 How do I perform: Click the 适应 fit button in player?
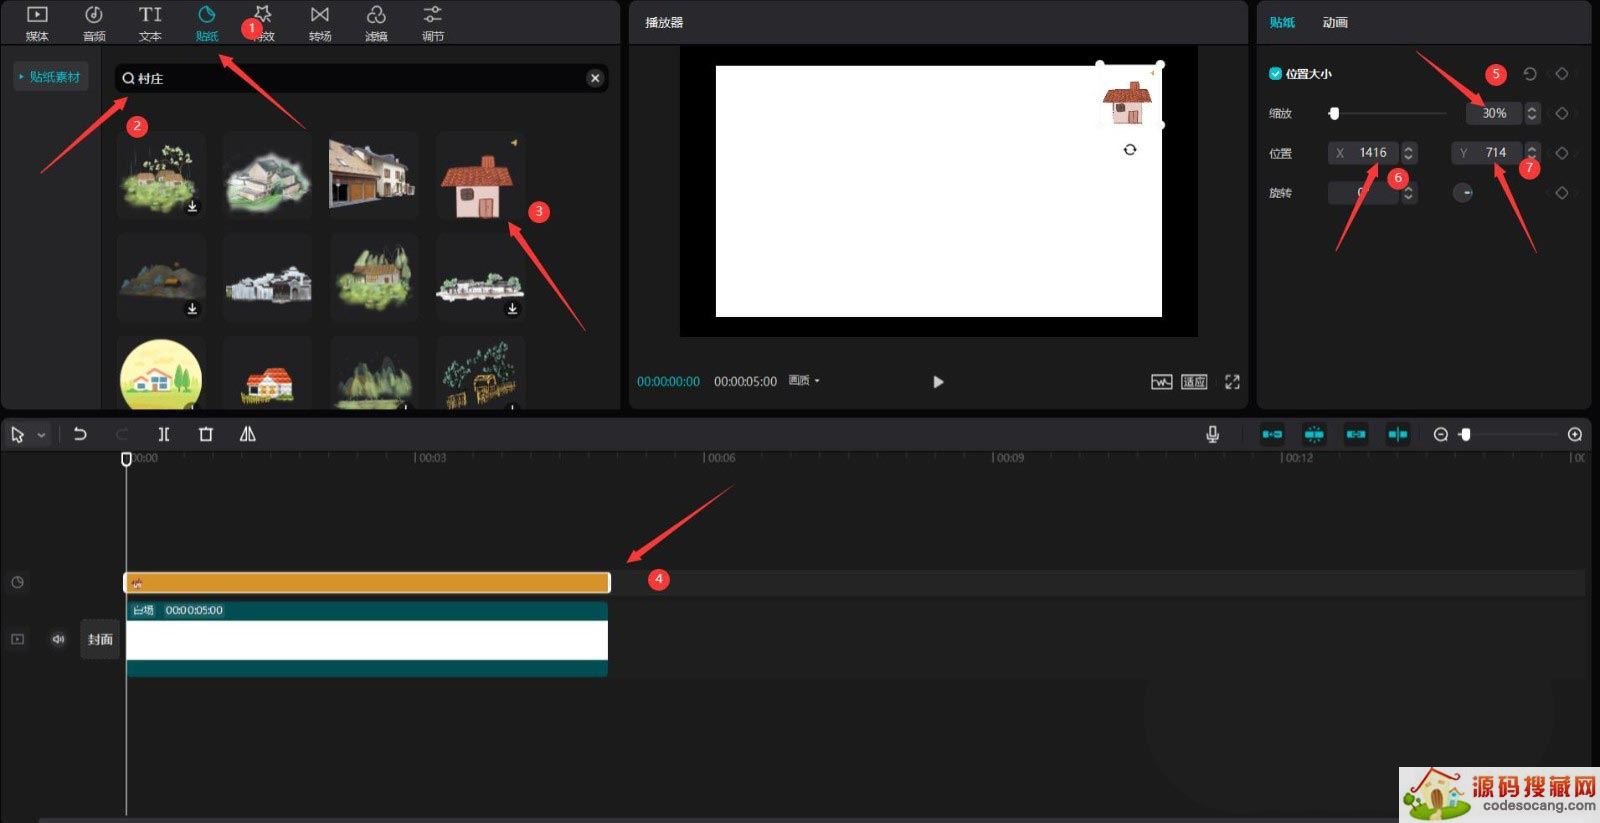pyautogui.click(x=1194, y=382)
